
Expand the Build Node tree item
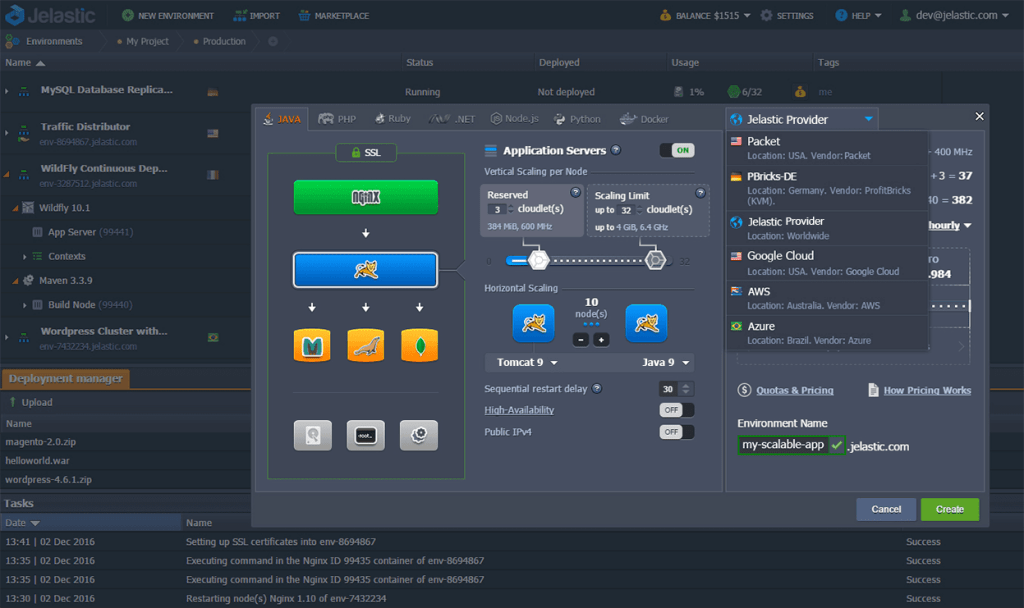25,305
